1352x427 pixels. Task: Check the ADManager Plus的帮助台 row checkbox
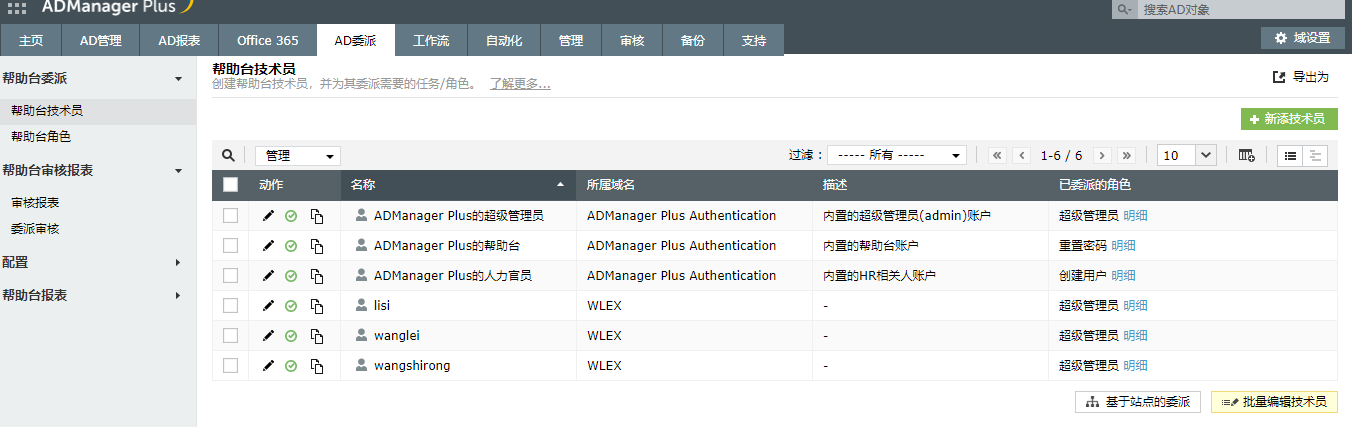coord(231,245)
